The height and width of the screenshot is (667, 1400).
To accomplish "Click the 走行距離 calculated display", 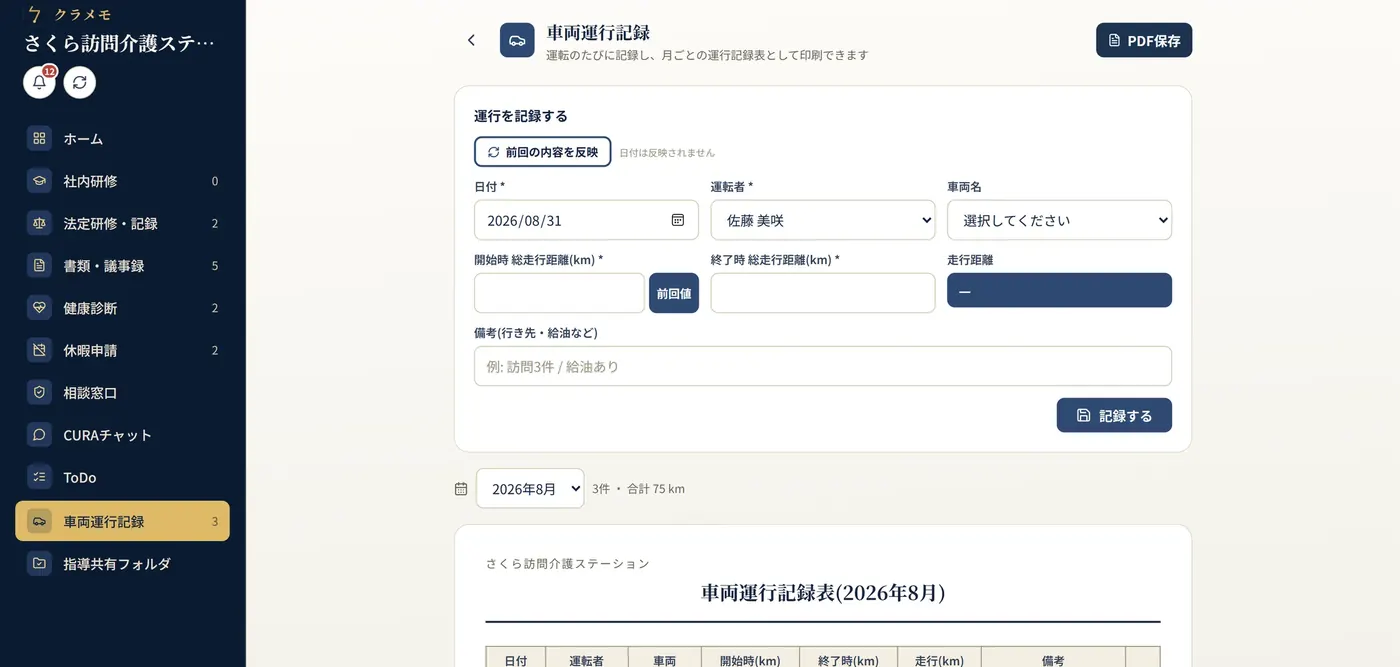I will pos(1059,290).
